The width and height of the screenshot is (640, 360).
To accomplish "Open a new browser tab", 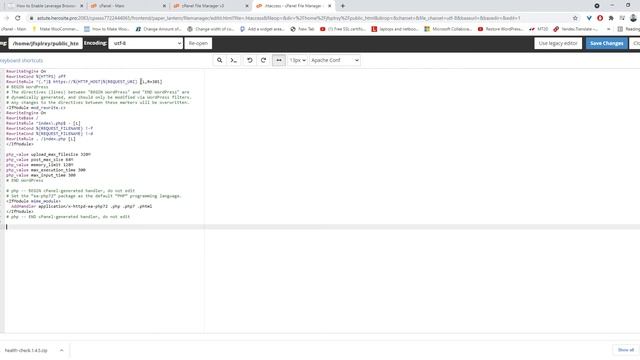I will [343, 6].
